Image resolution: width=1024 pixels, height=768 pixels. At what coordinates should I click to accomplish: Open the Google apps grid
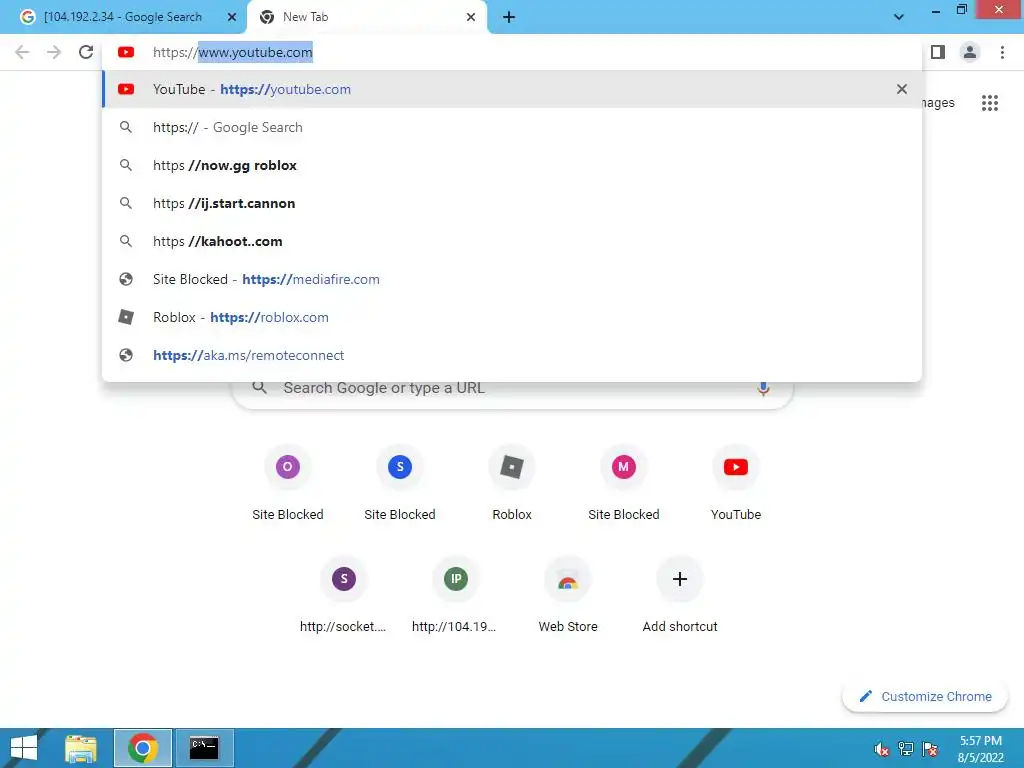[990, 103]
